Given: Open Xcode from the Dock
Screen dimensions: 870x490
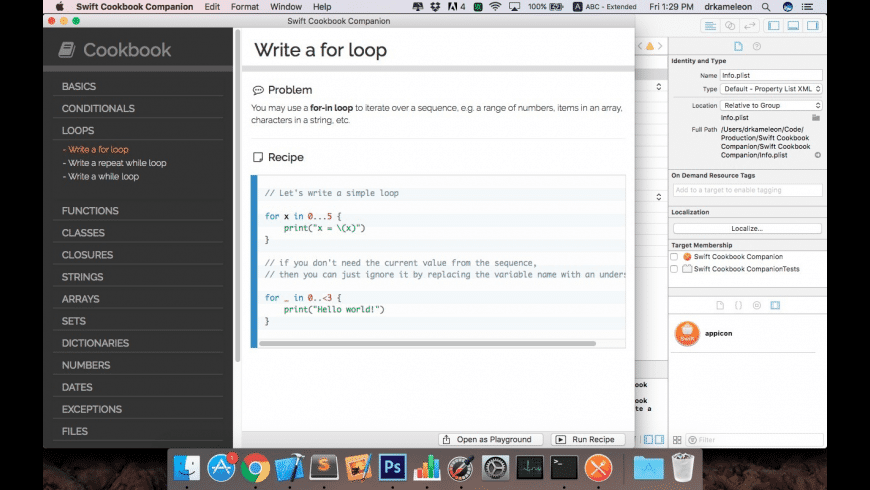Looking at the screenshot, I should tap(289, 467).
